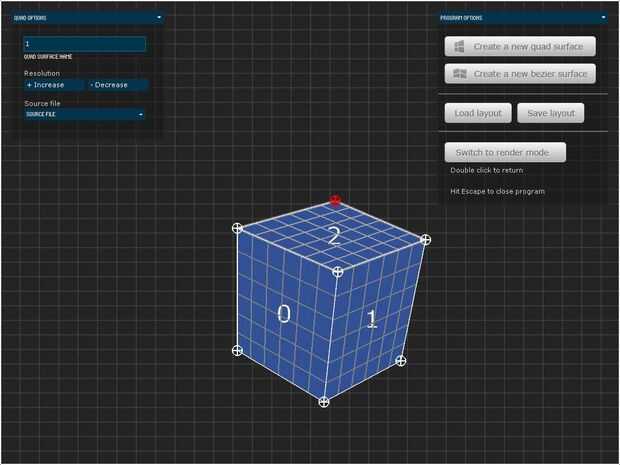Select quad surface labeled 2
The image size is (620, 465).
[x=334, y=236]
